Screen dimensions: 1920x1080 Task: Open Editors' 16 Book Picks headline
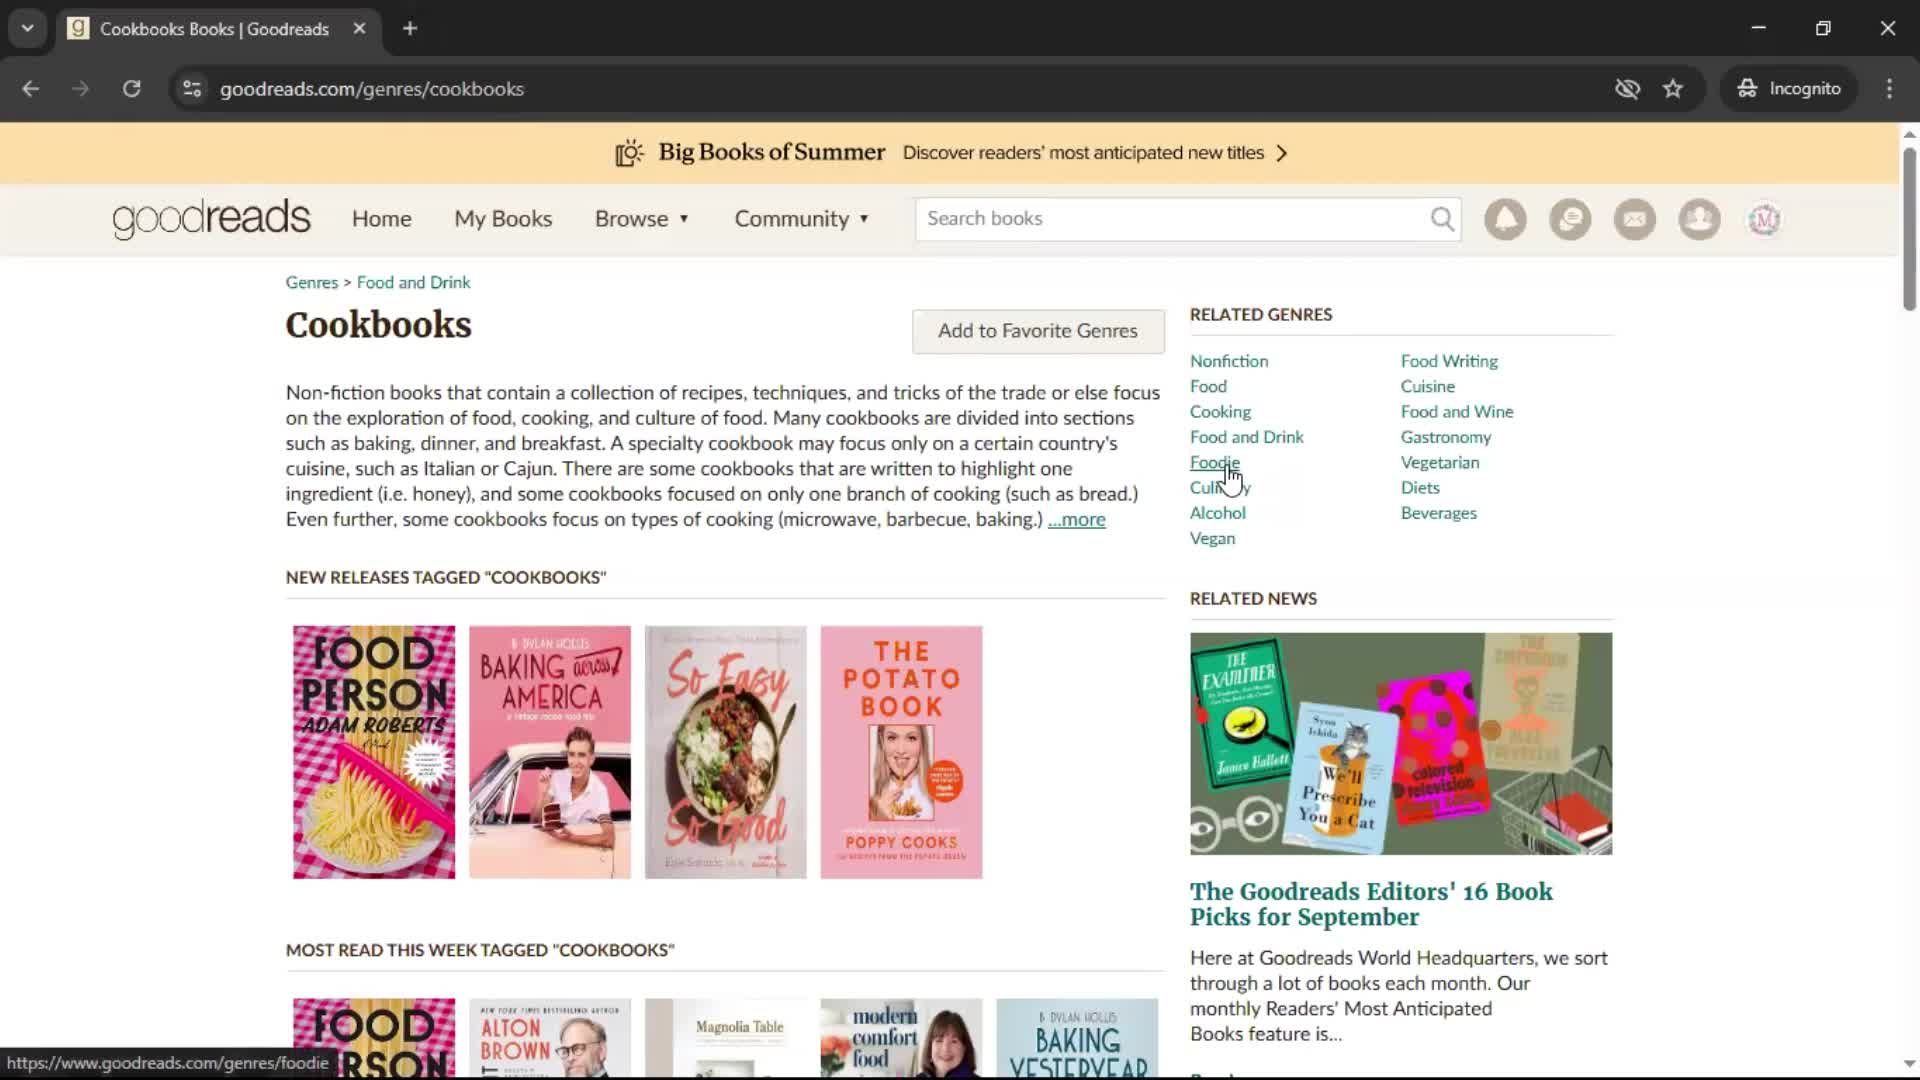(x=1371, y=904)
